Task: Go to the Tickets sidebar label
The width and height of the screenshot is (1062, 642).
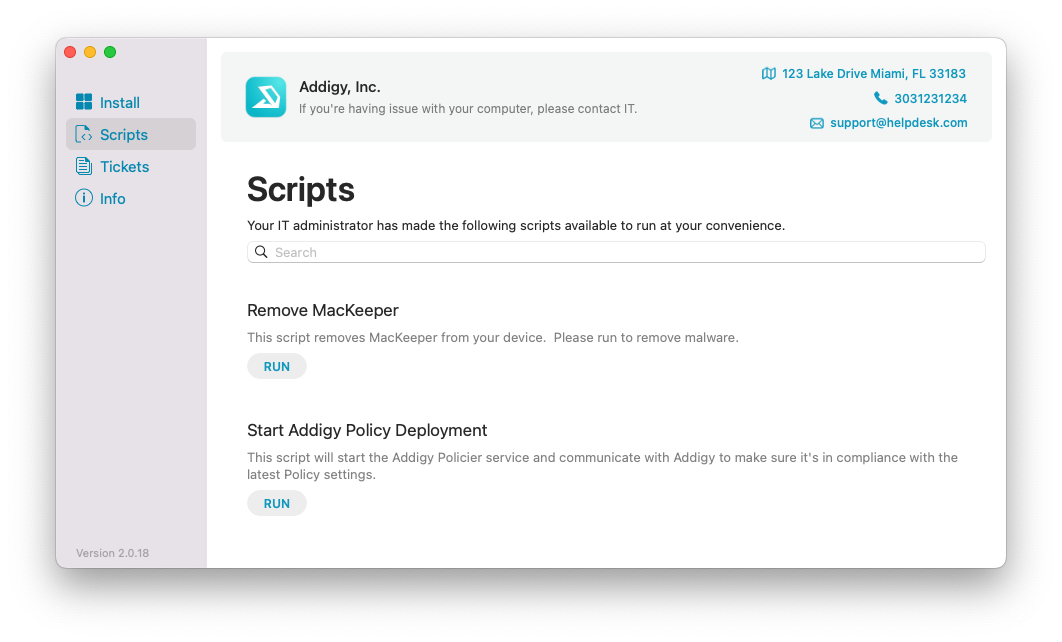Action: (x=125, y=166)
